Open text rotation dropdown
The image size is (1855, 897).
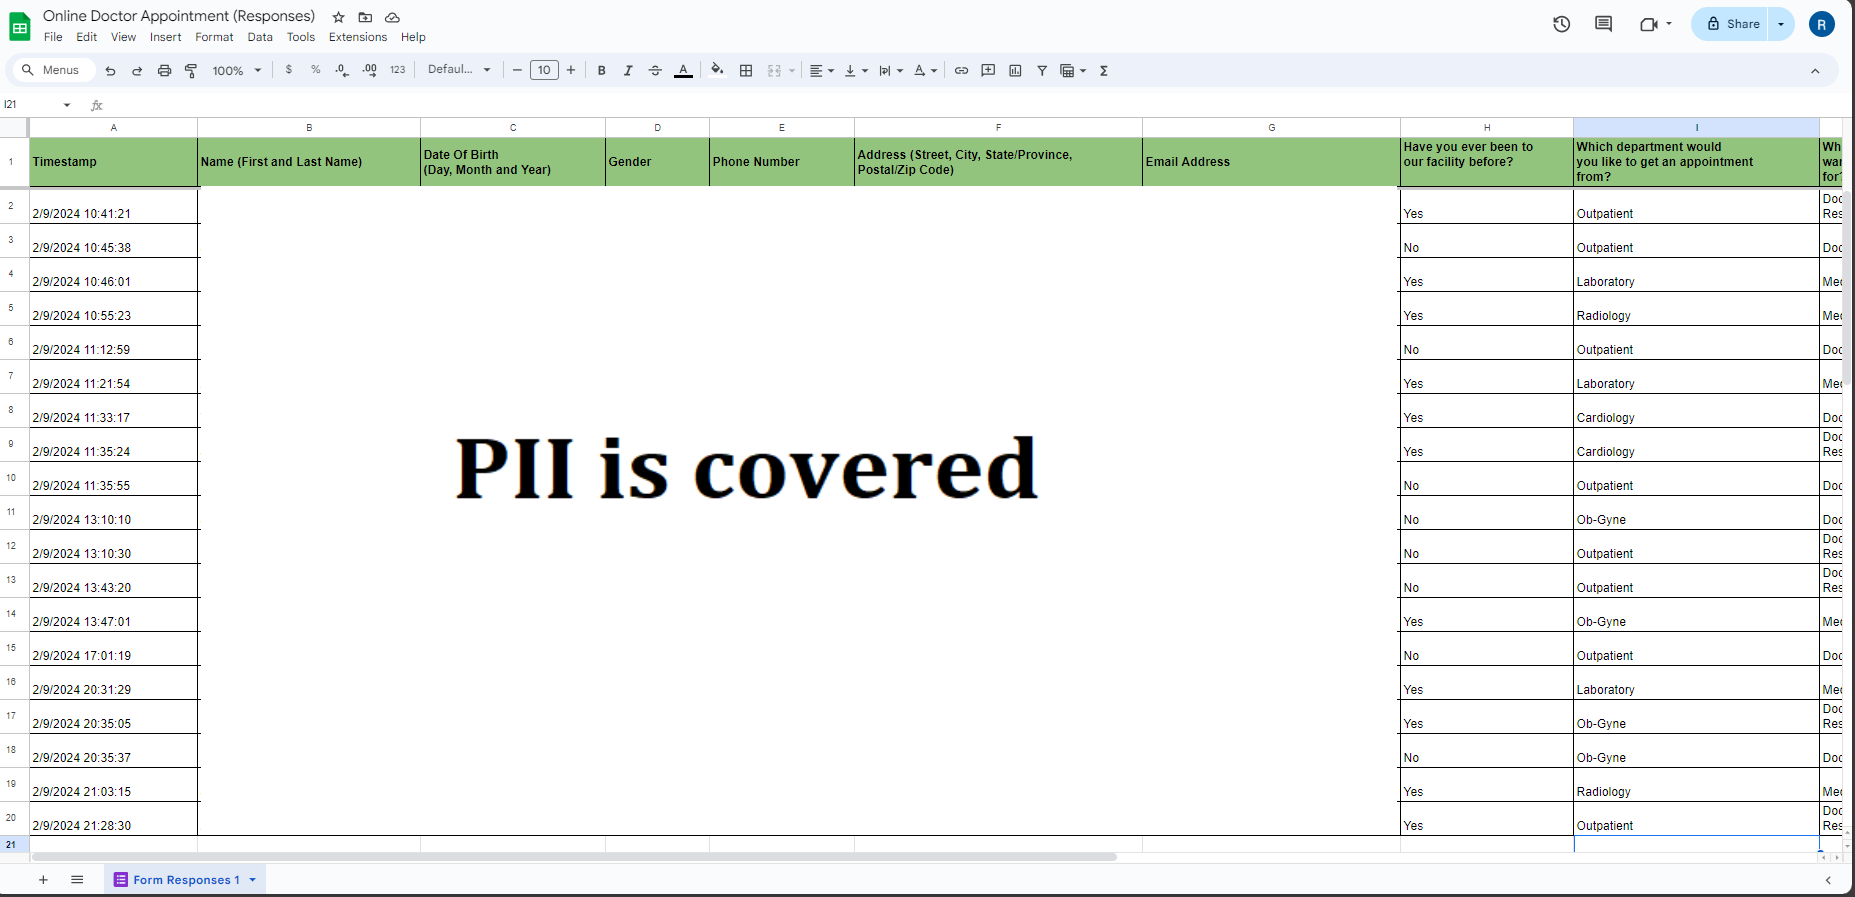(926, 71)
